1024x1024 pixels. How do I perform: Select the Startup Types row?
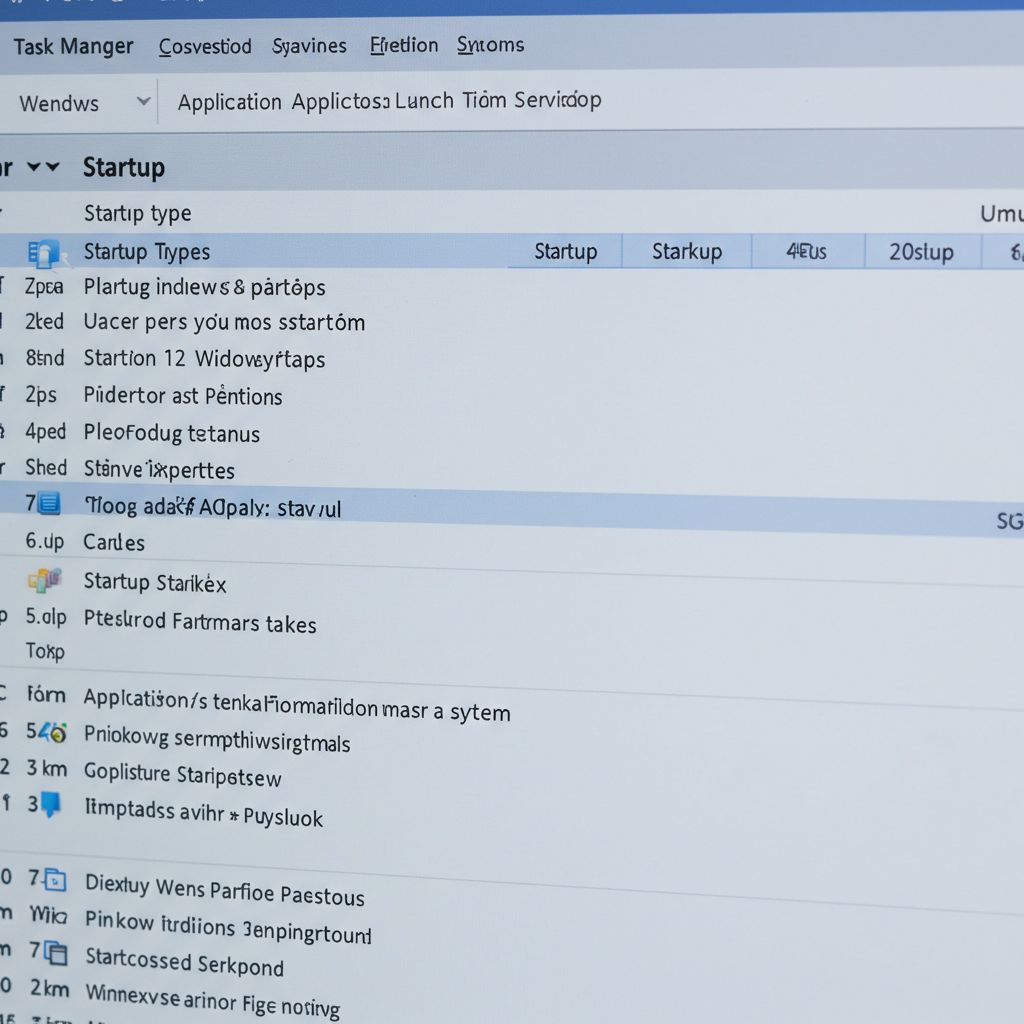pyautogui.click(x=512, y=251)
